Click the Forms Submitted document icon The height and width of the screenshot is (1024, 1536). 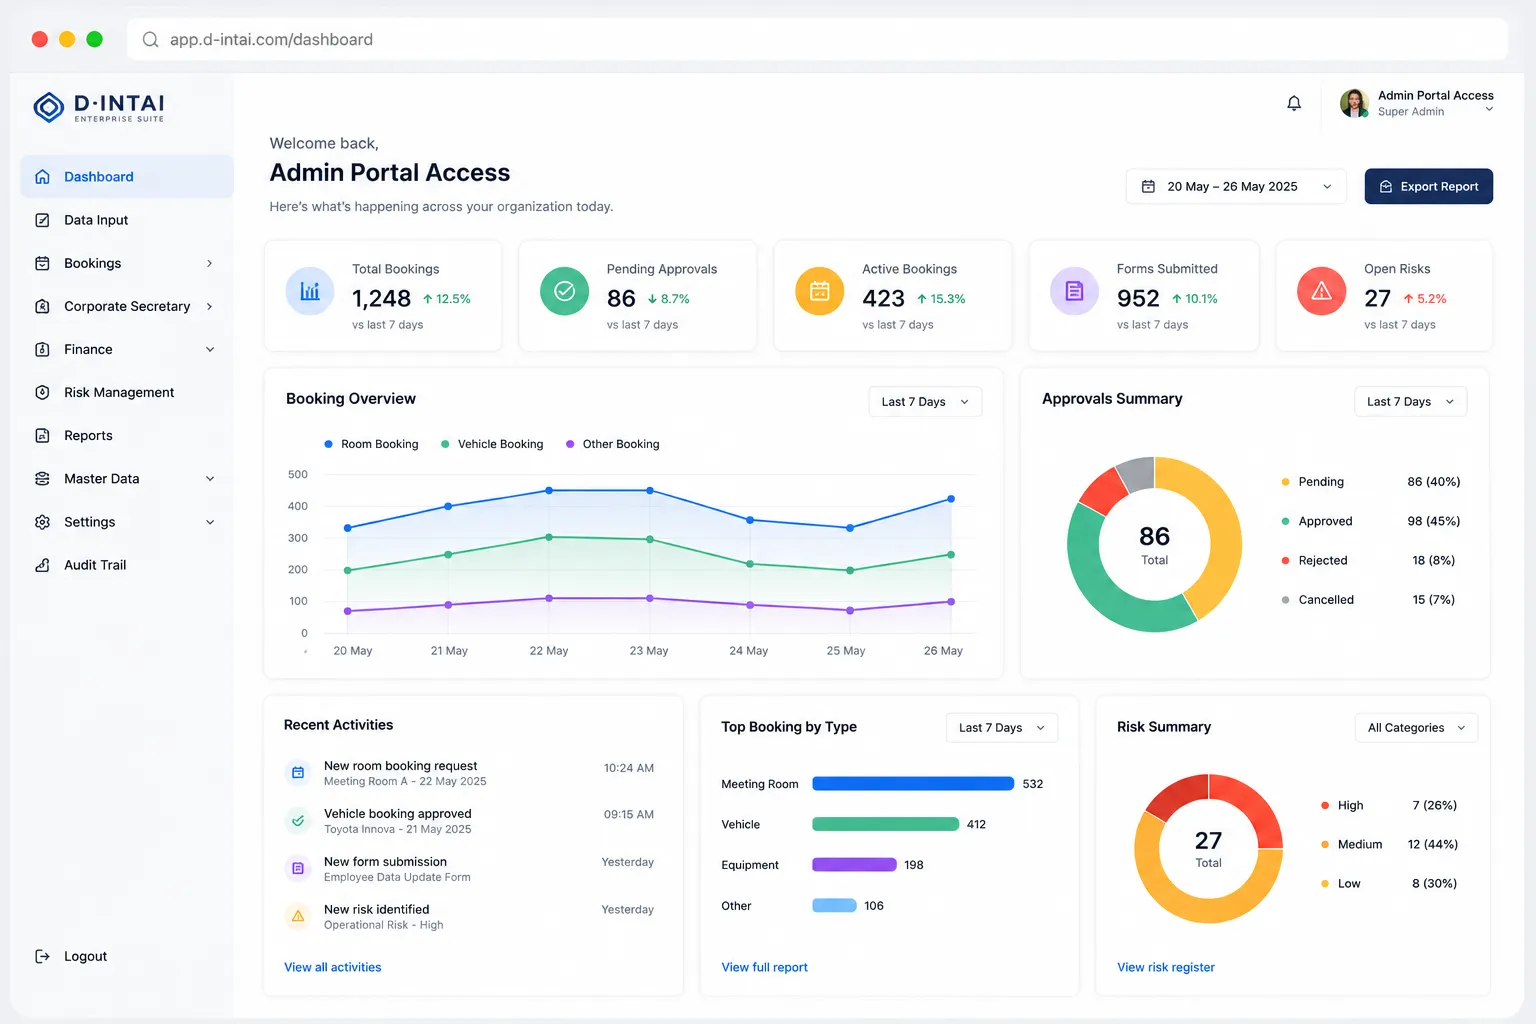1074,291
